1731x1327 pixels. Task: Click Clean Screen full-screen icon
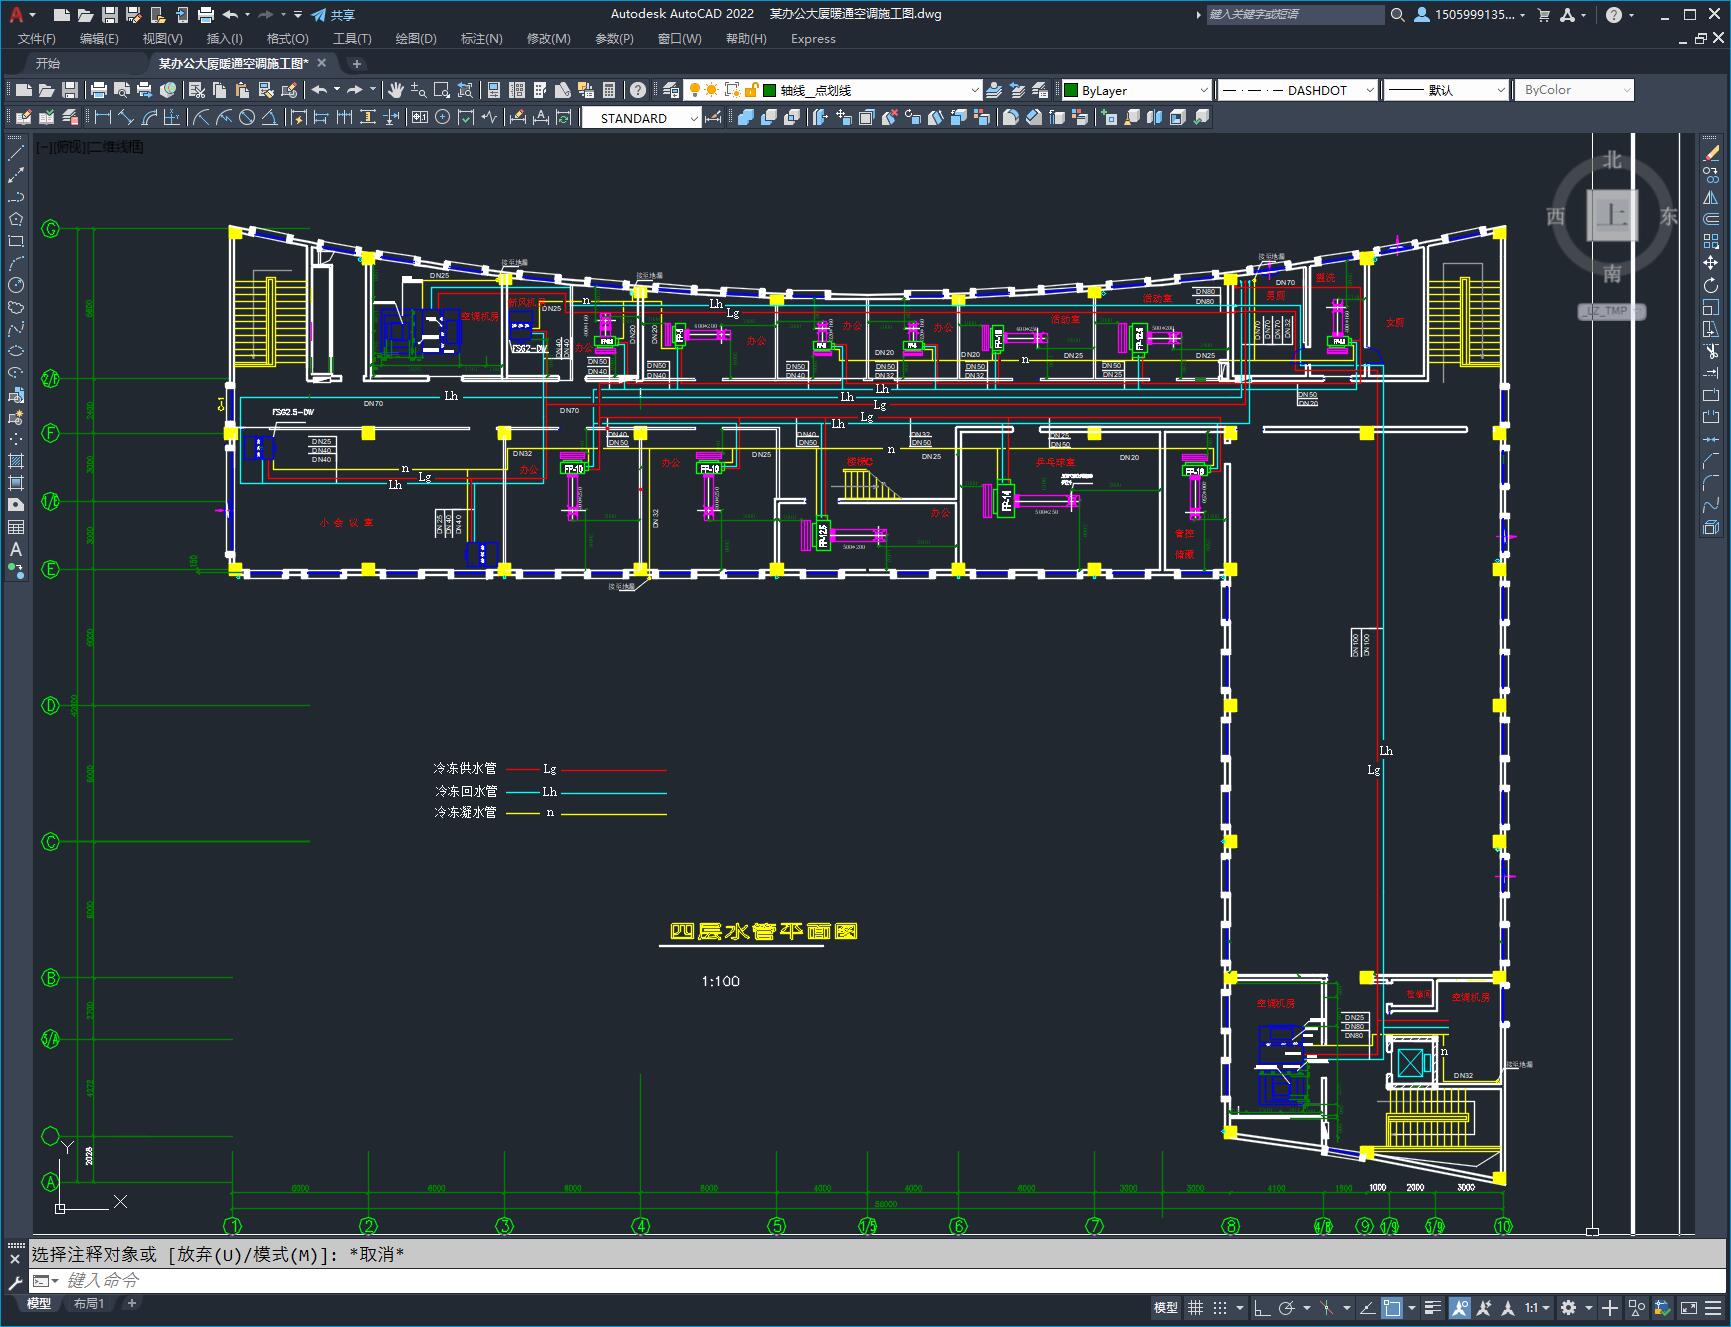coord(1688,1307)
